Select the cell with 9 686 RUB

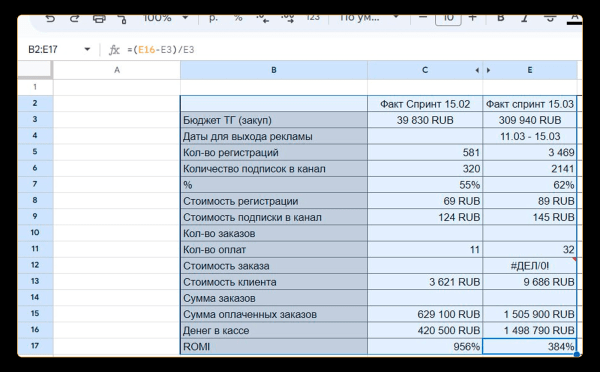pyautogui.click(x=530, y=282)
